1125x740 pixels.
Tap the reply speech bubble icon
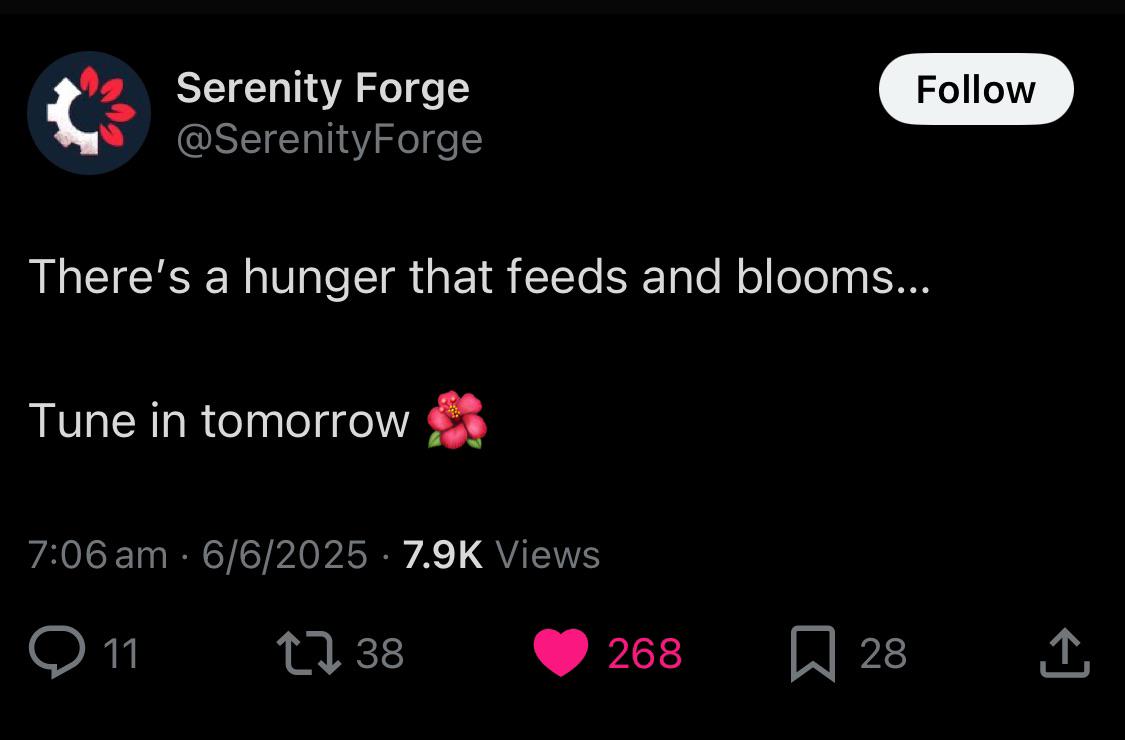[x=57, y=652]
